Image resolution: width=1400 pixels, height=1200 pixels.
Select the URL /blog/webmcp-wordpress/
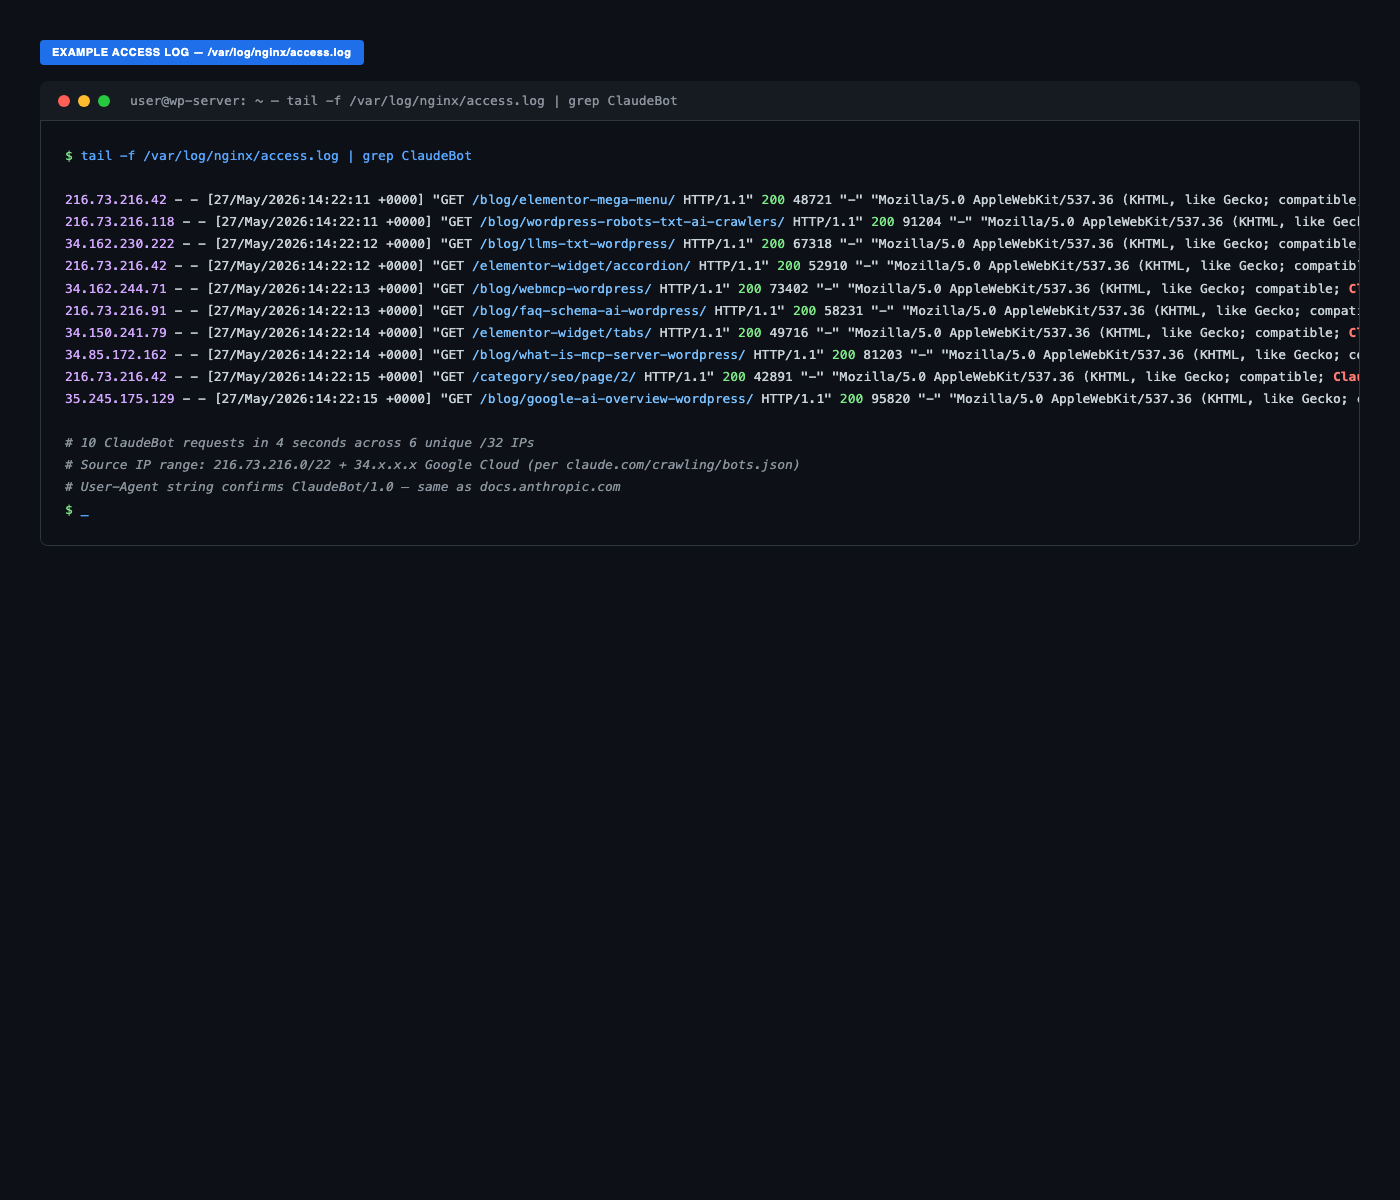tap(562, 289)
